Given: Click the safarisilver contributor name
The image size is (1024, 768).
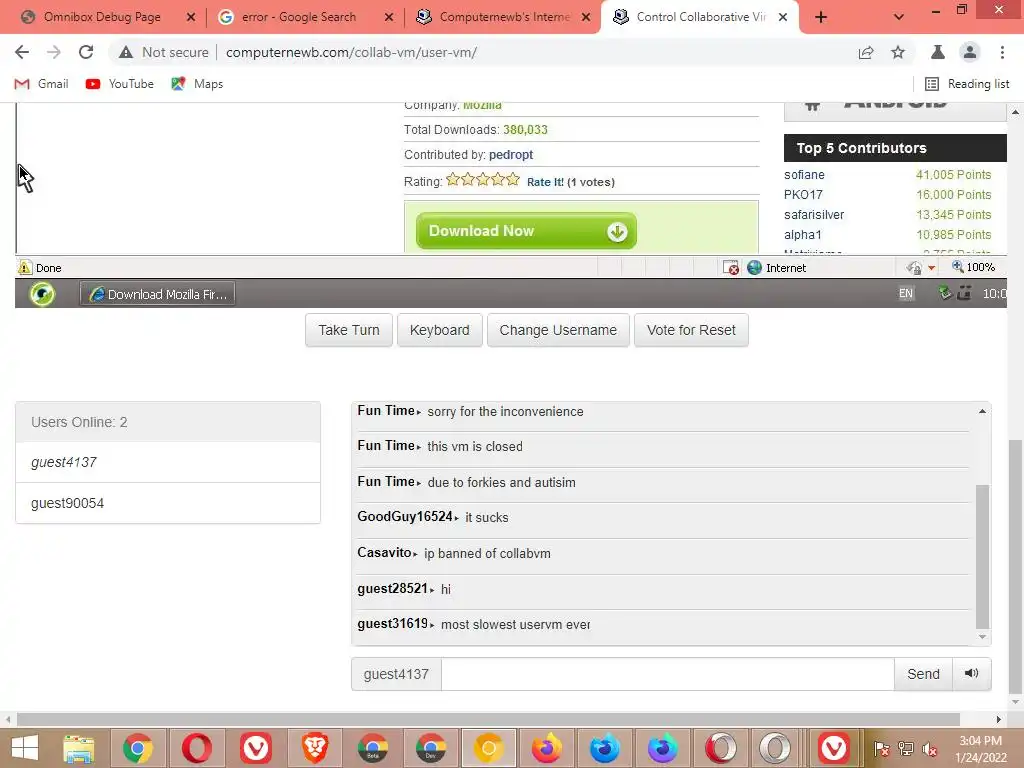Looking at the screenshot, I should (814, 215).
